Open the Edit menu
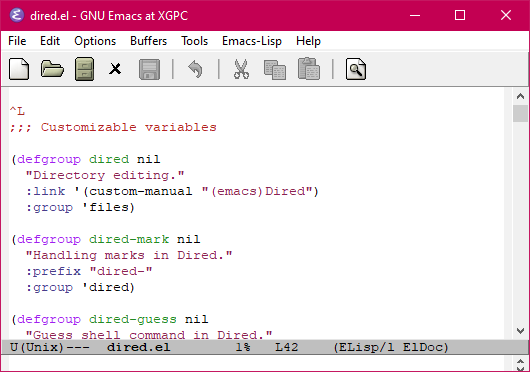The image size is (530, 372). (x=50, y=41)
